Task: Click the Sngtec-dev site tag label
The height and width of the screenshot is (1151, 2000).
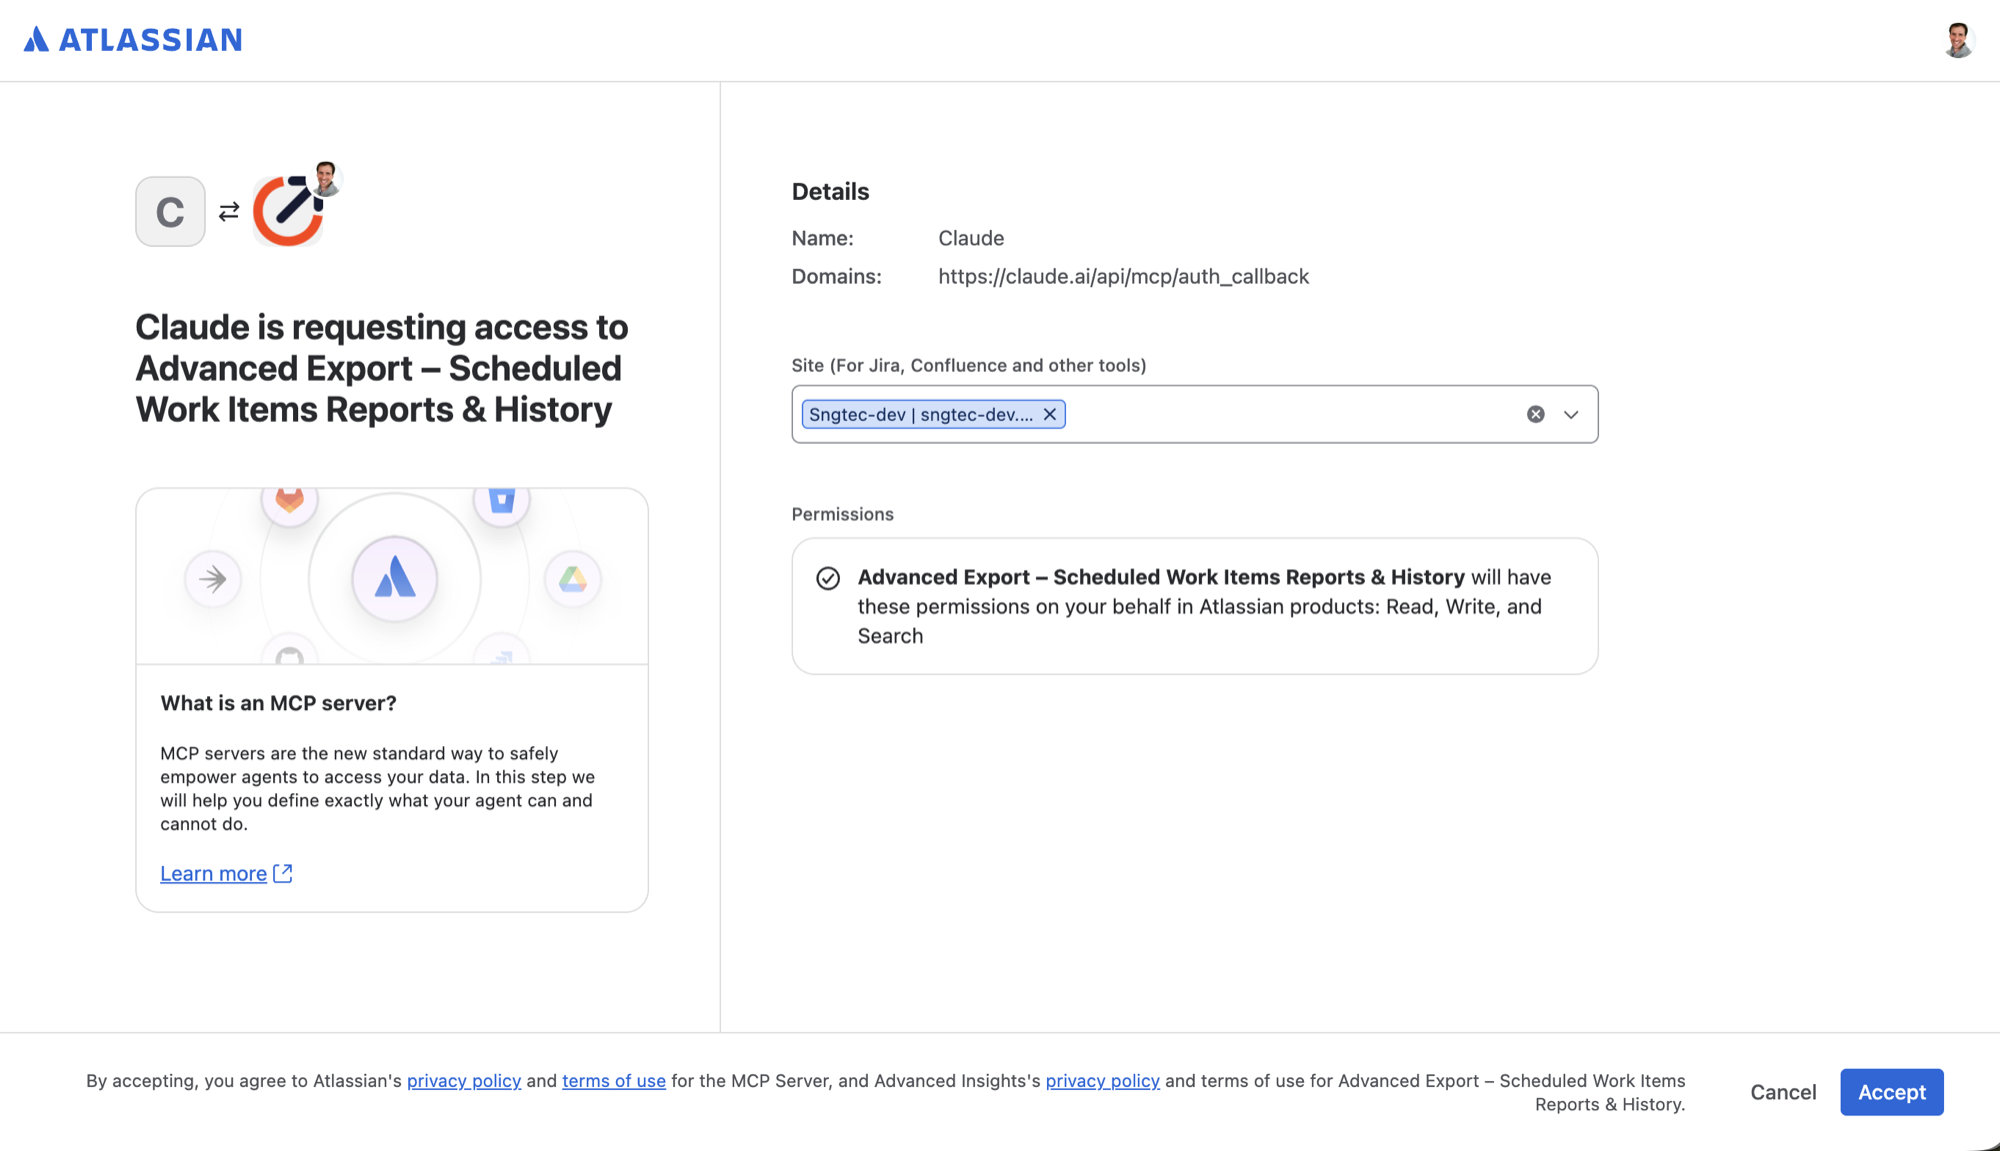Action: click(921, 414)
